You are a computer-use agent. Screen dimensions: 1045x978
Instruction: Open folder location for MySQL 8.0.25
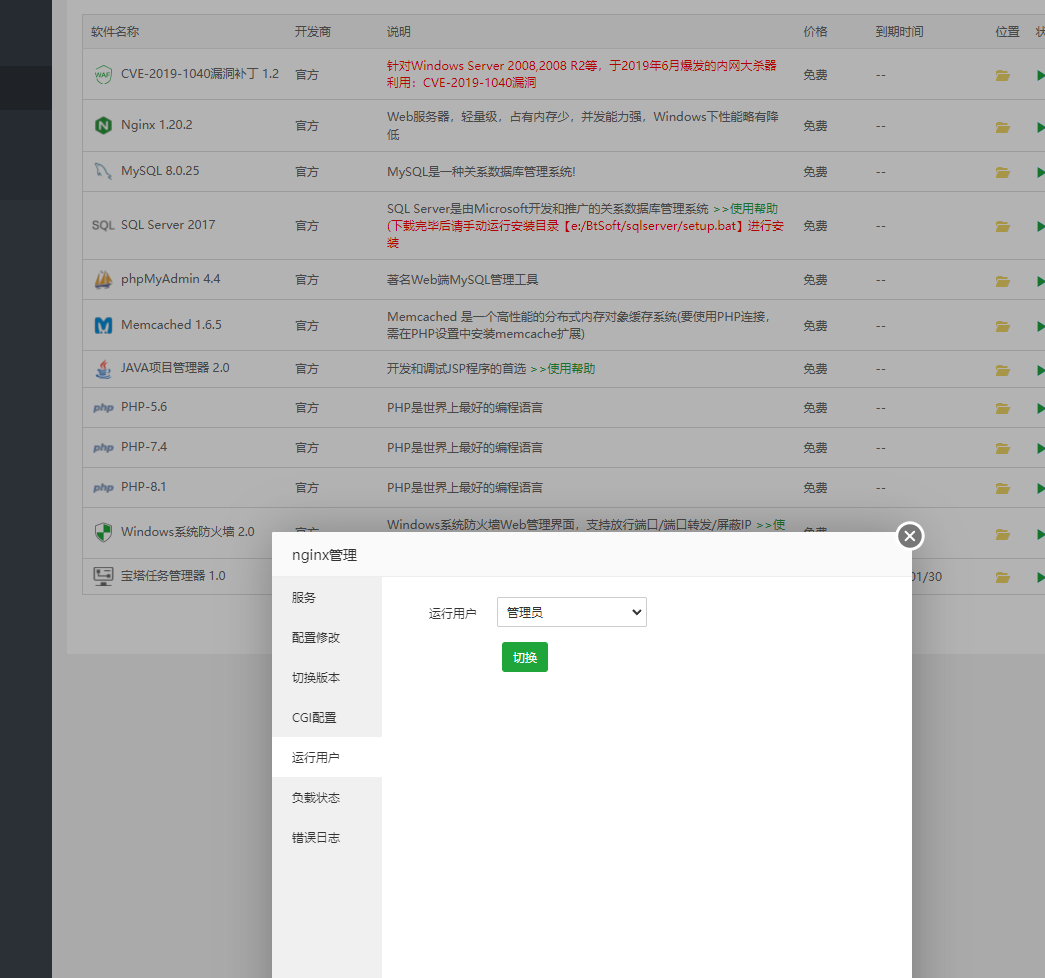1002,173
